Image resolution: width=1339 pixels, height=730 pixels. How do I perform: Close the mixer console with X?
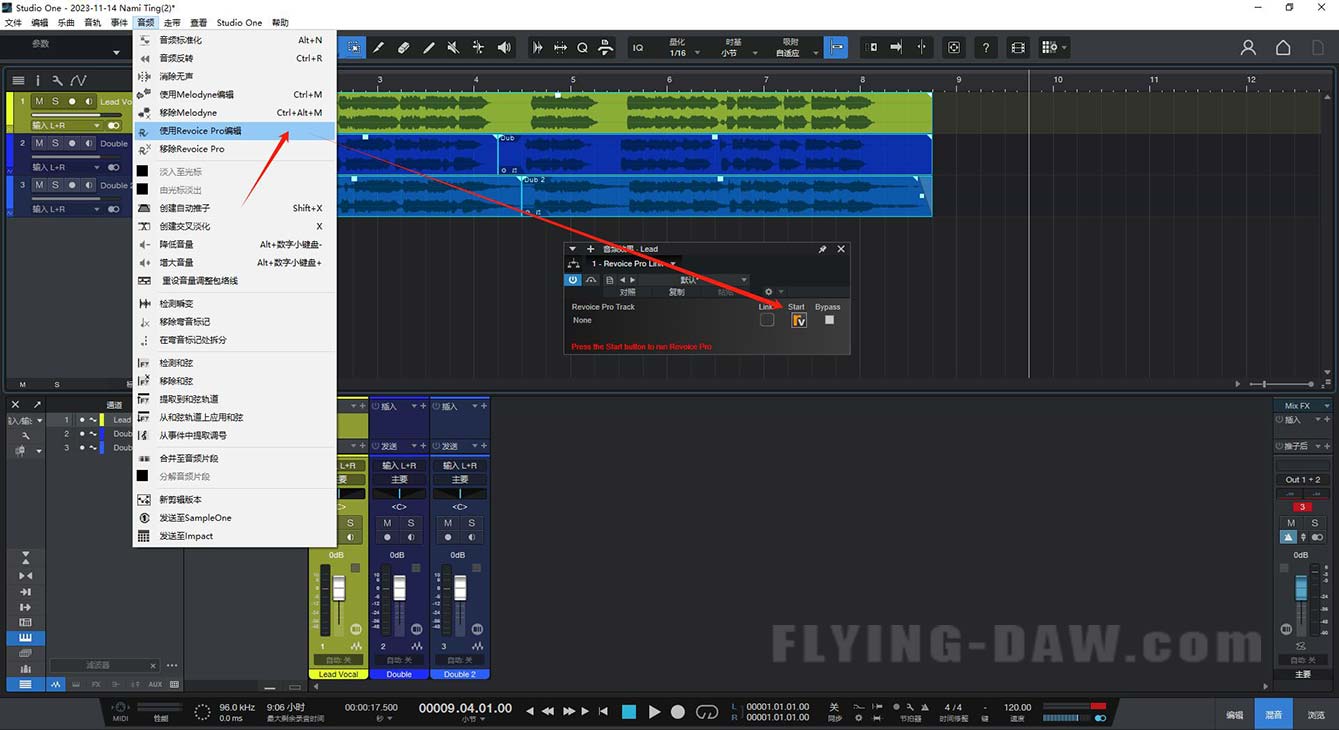click(15, 404)
